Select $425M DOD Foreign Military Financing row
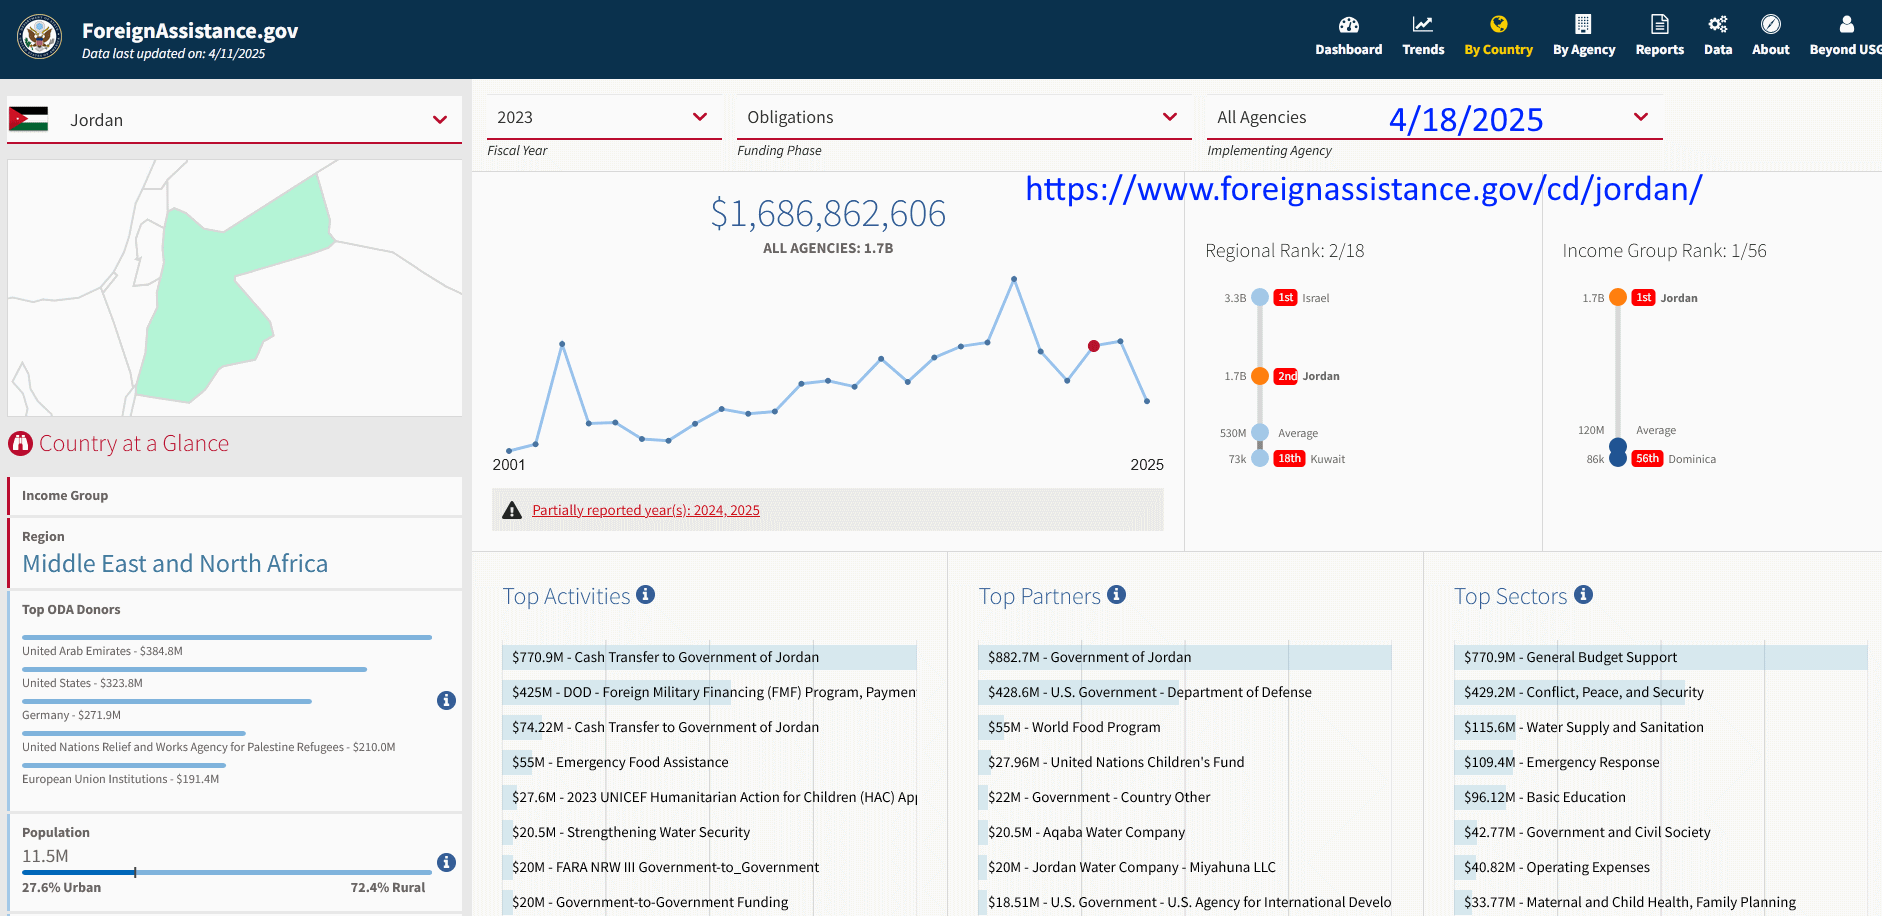Viewport: 1882px width, 916px height. coord(709,692)
